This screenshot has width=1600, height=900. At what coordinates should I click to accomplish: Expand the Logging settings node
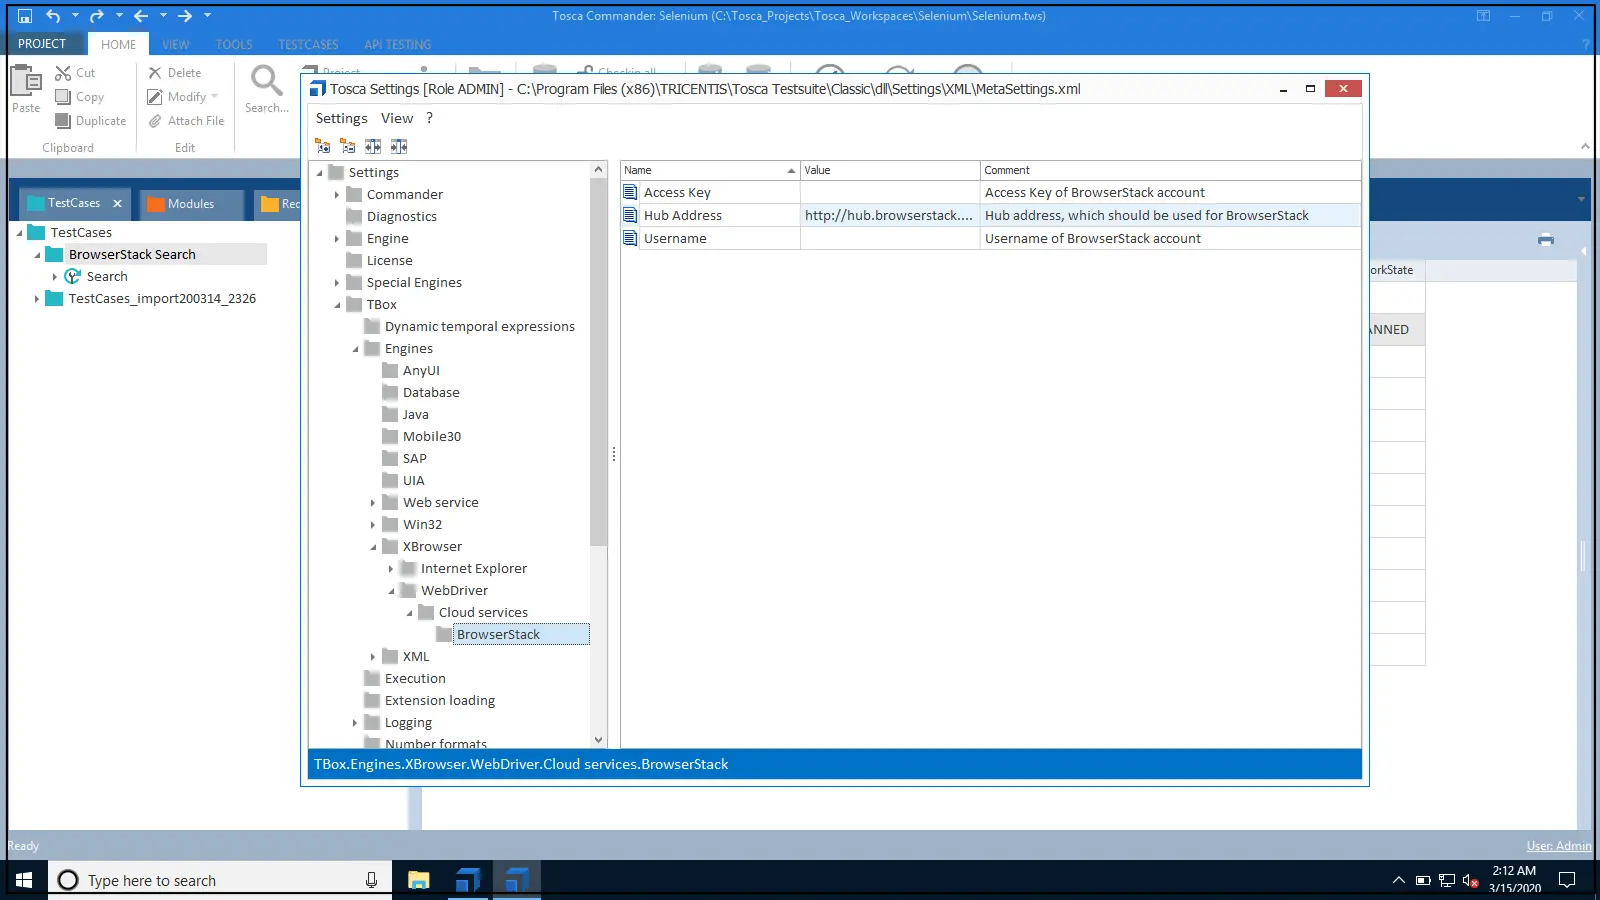[x=355, y=723]
